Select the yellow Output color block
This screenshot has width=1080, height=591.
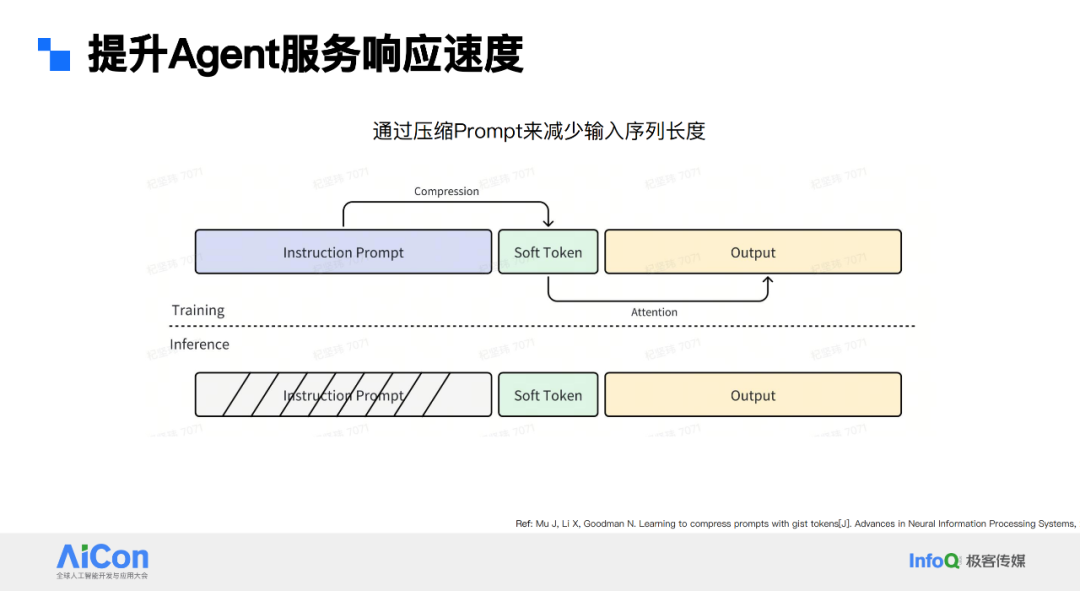(753, 394)
